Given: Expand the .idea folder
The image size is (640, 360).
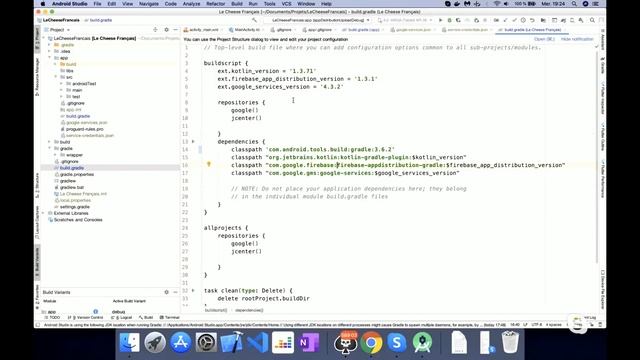Looking at the screenshot, I should (x=49, y=51).
